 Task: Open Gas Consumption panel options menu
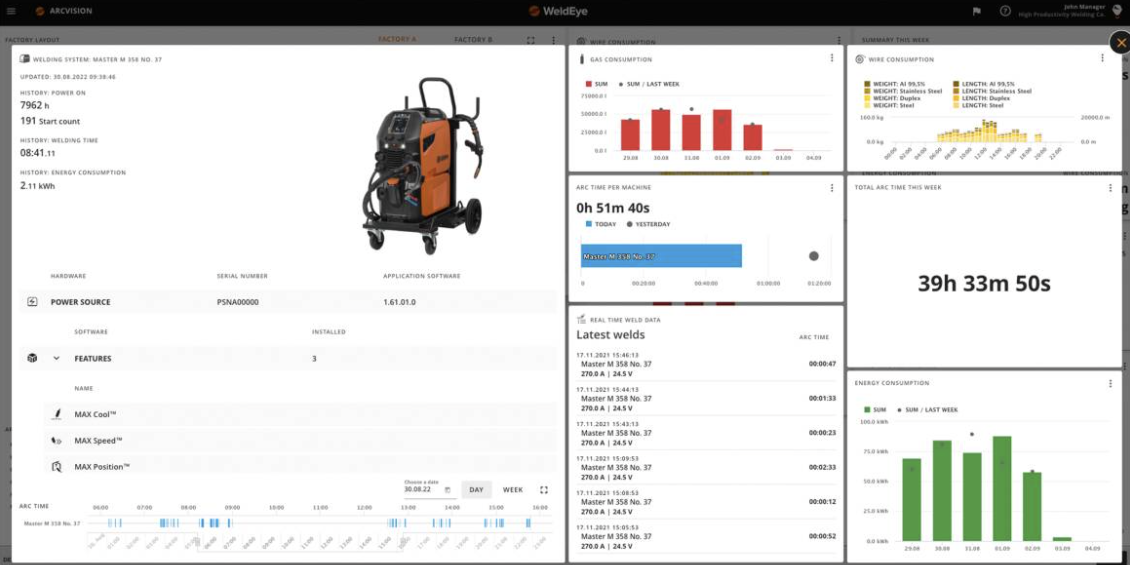tap(832, 59)
